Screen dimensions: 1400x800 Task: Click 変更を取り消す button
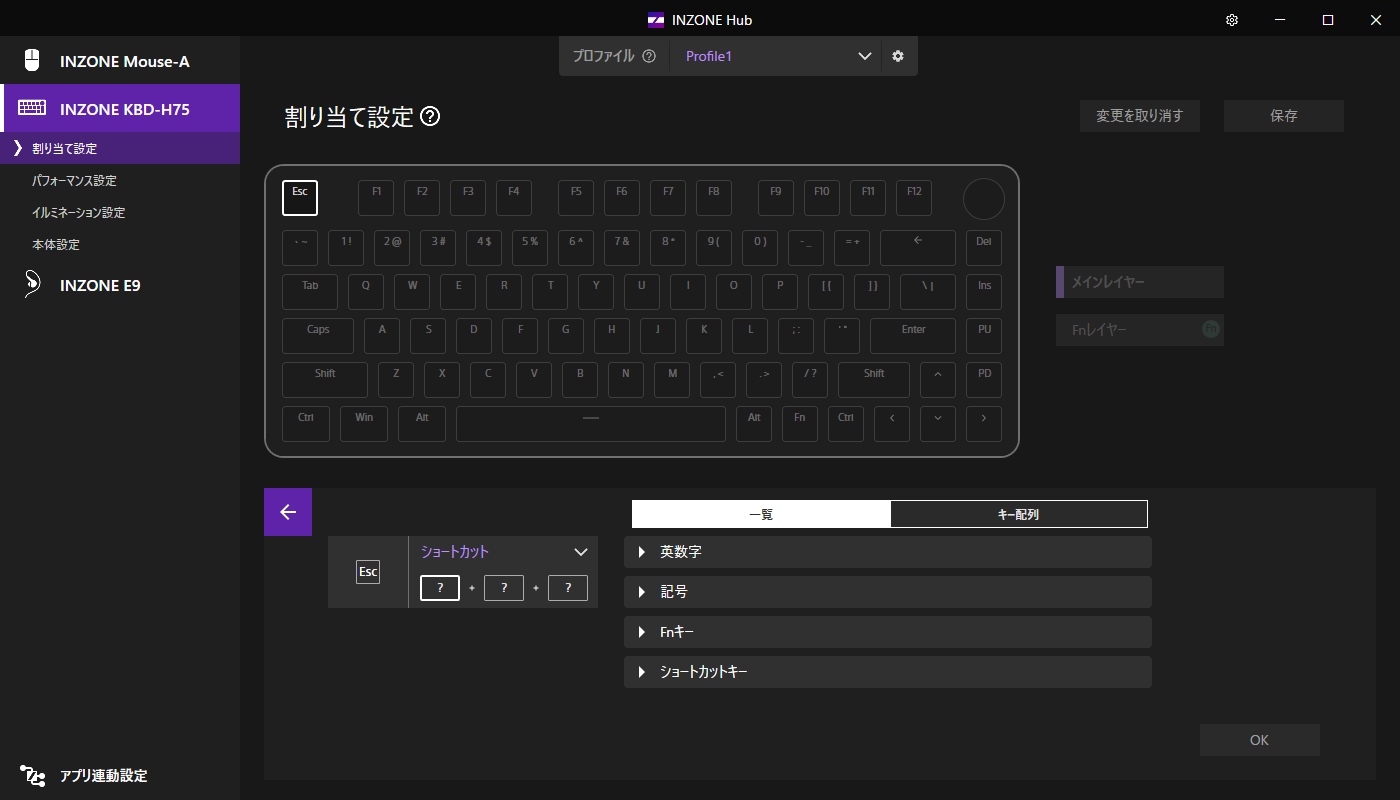pyautogui.click(x=1140, y=116)
